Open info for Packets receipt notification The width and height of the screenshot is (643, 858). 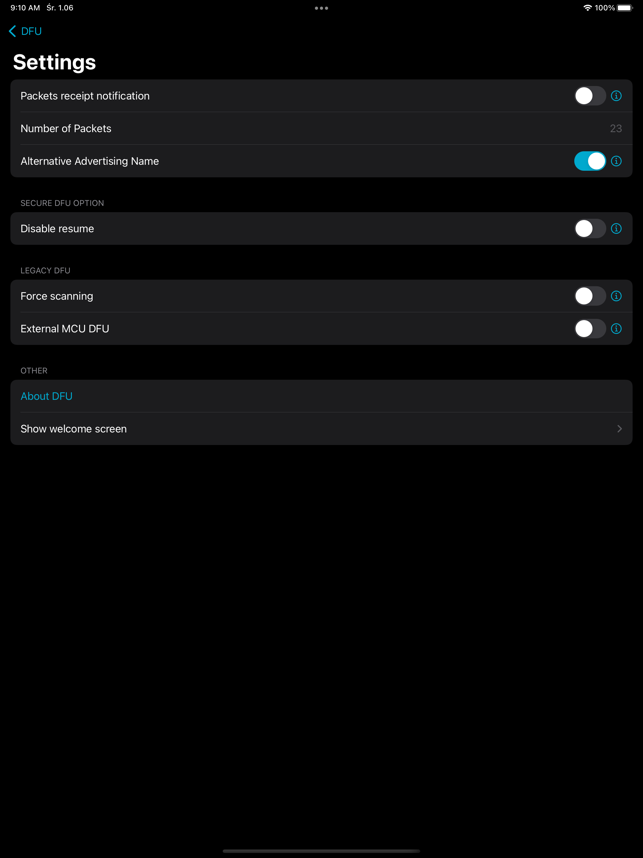coord(616,96)
